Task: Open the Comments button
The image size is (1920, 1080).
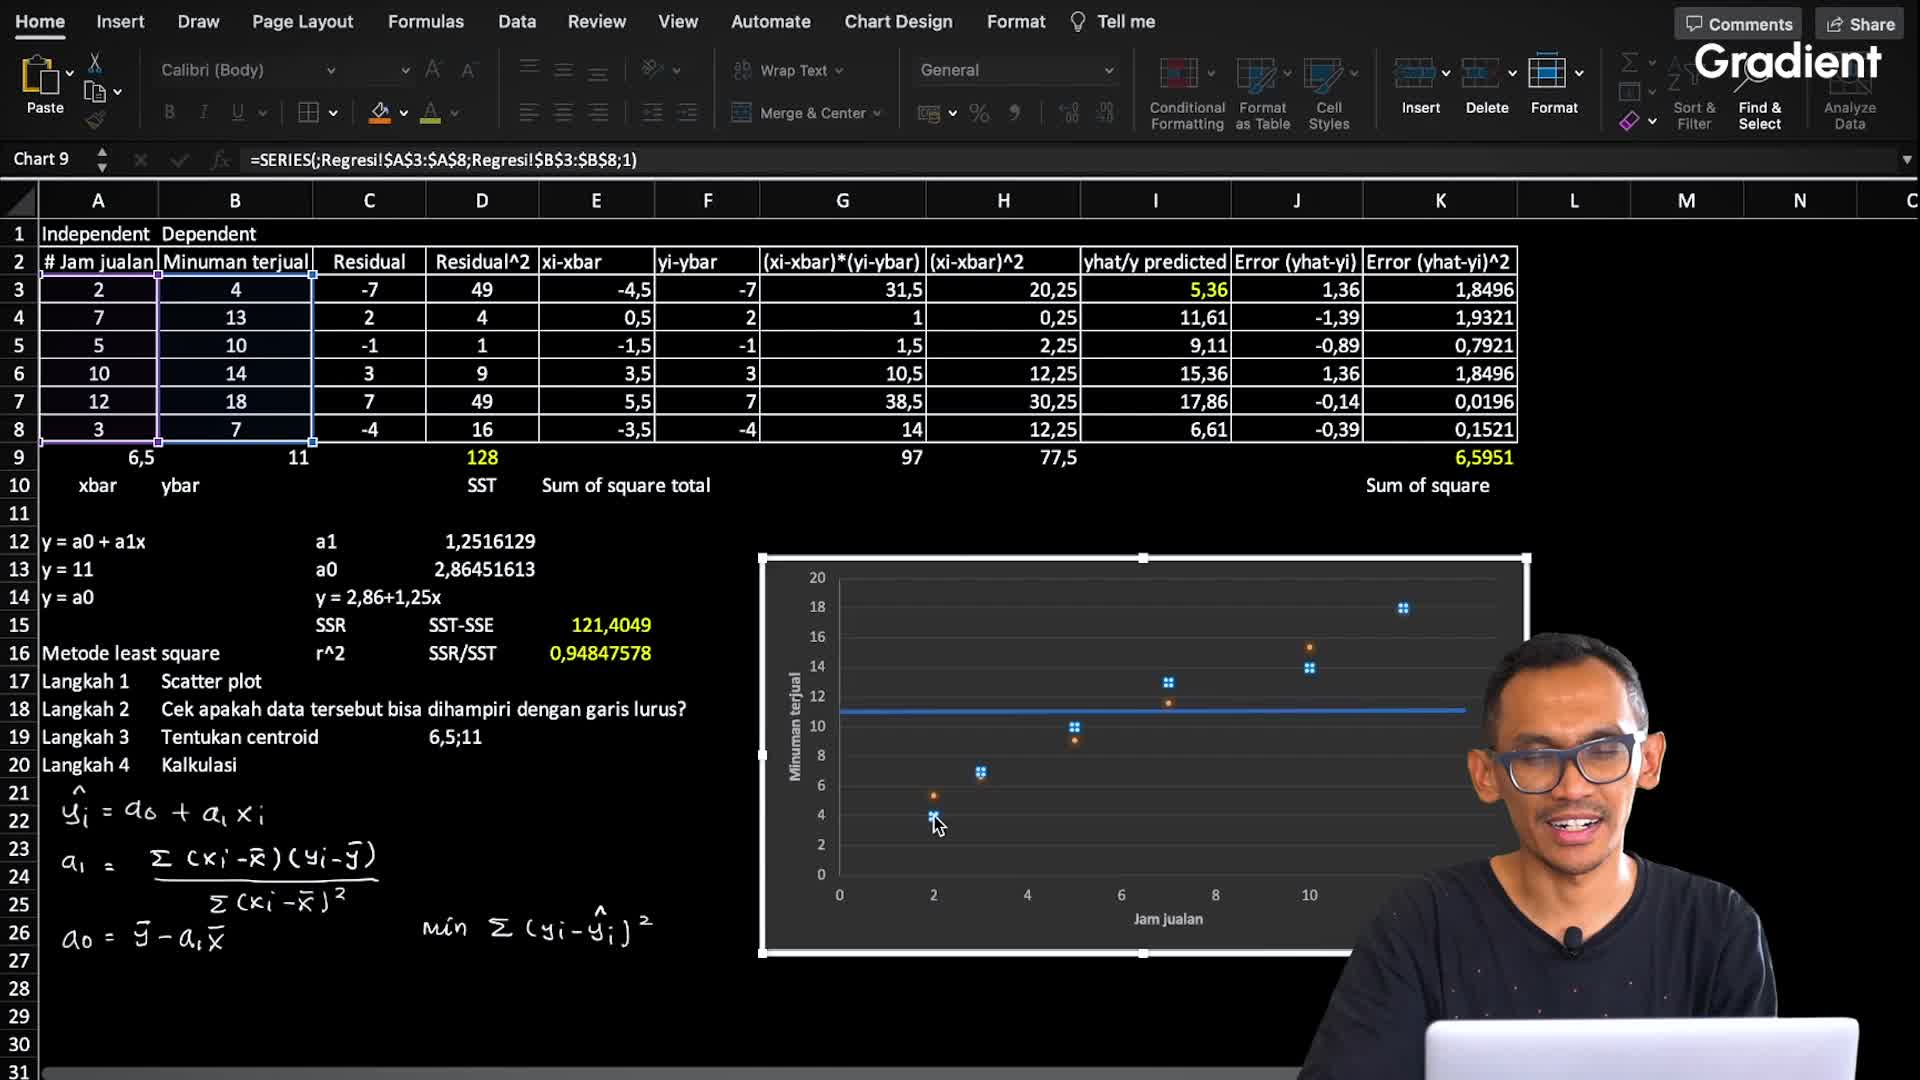Action: point(1738,24)
